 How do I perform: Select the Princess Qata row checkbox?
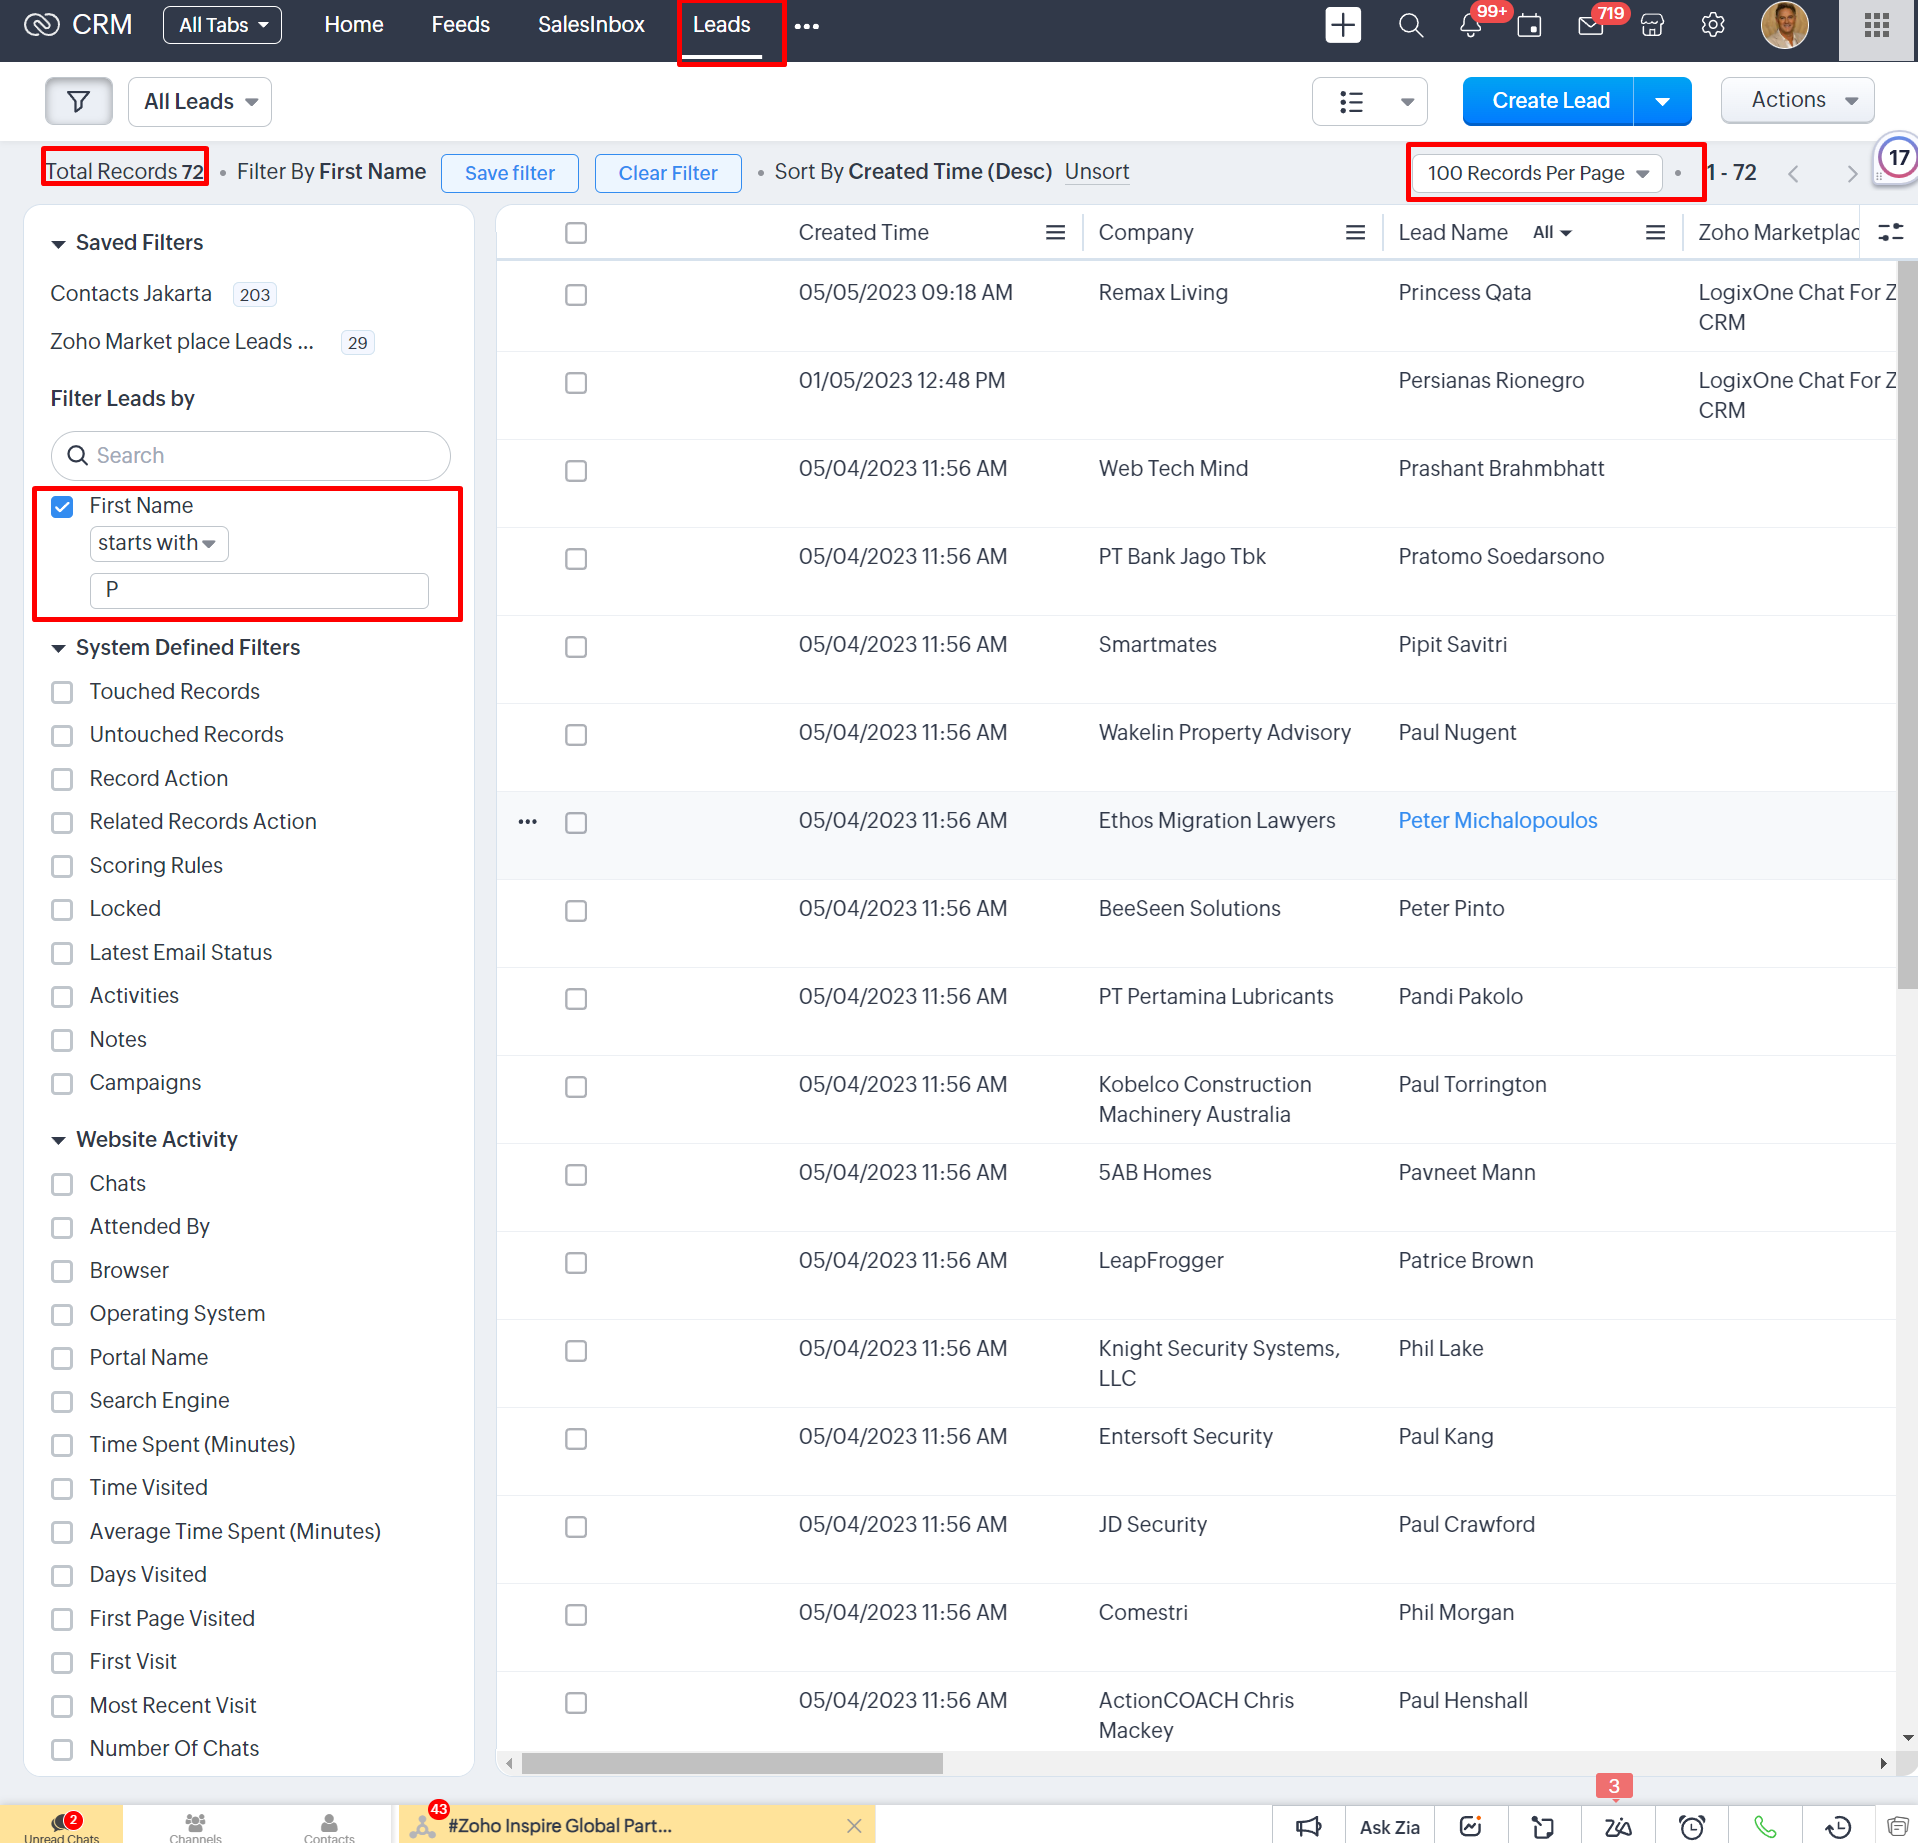(x=576, y=295)
